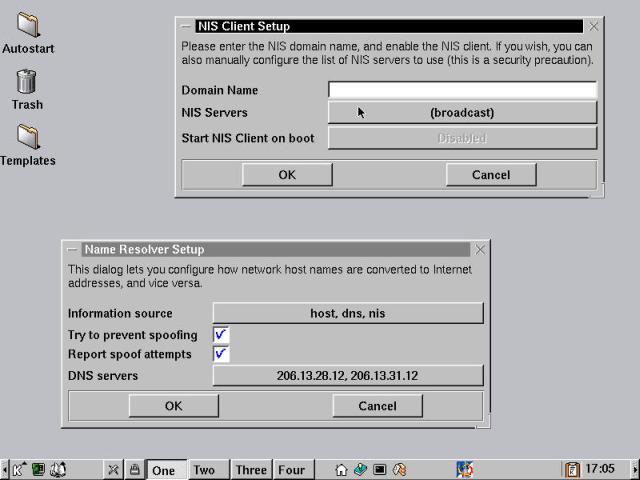Click the Domain Name text field
Screen dimensions: 640x480
461,90
